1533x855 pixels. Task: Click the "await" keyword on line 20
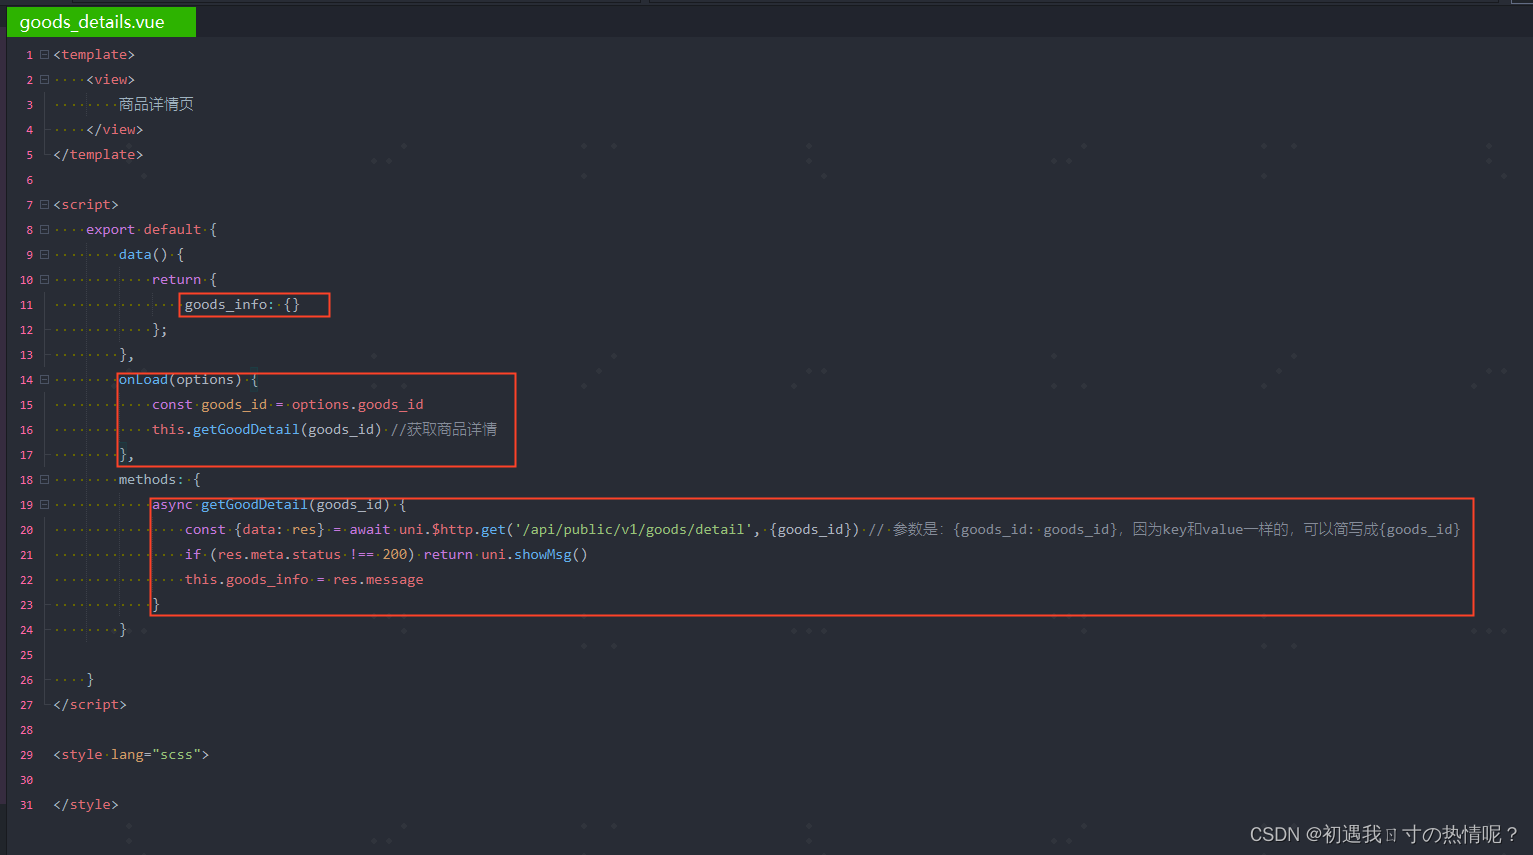click(x=370, y=530)
